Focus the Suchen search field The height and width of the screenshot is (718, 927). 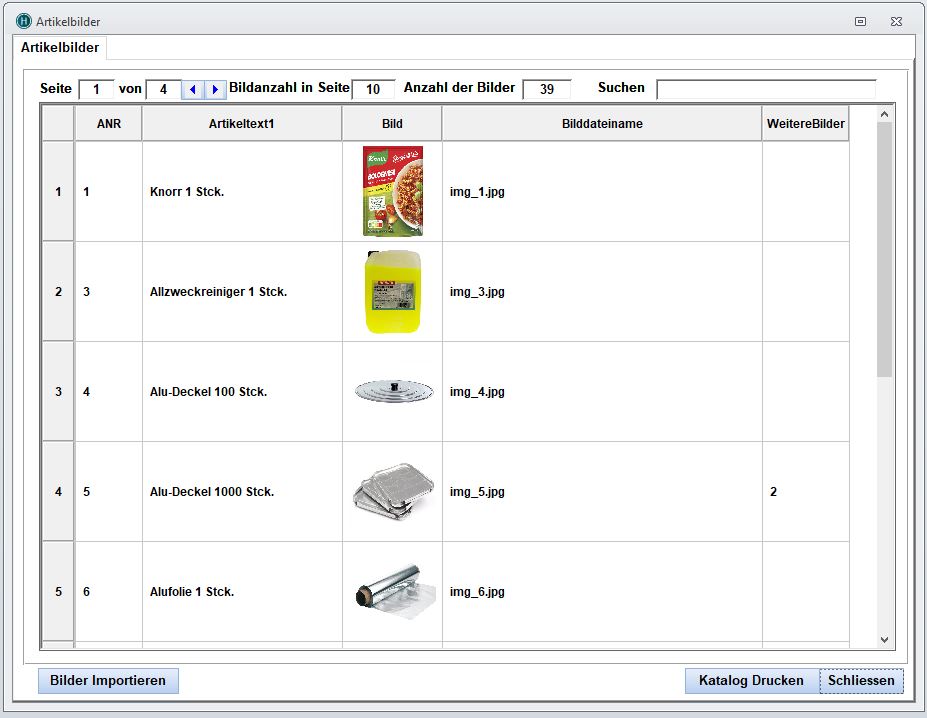click(765, 89)
